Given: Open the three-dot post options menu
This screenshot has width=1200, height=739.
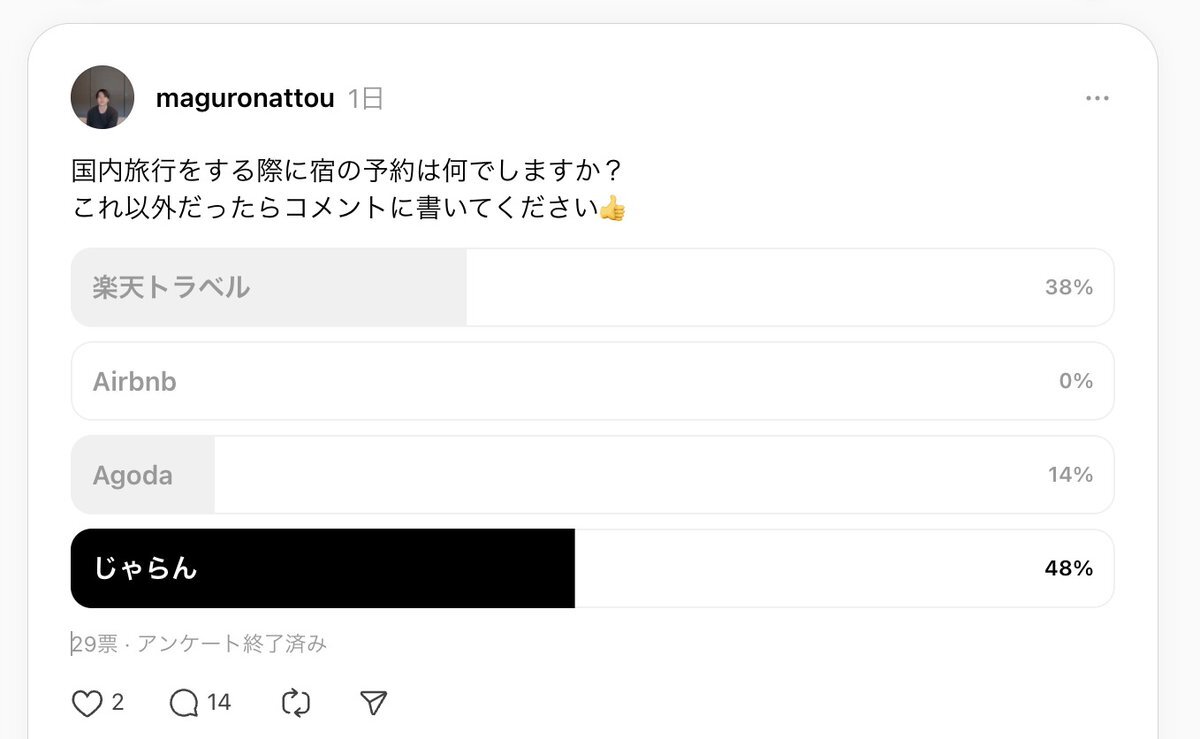Looking at the screenshot, I should point(1097,98).
